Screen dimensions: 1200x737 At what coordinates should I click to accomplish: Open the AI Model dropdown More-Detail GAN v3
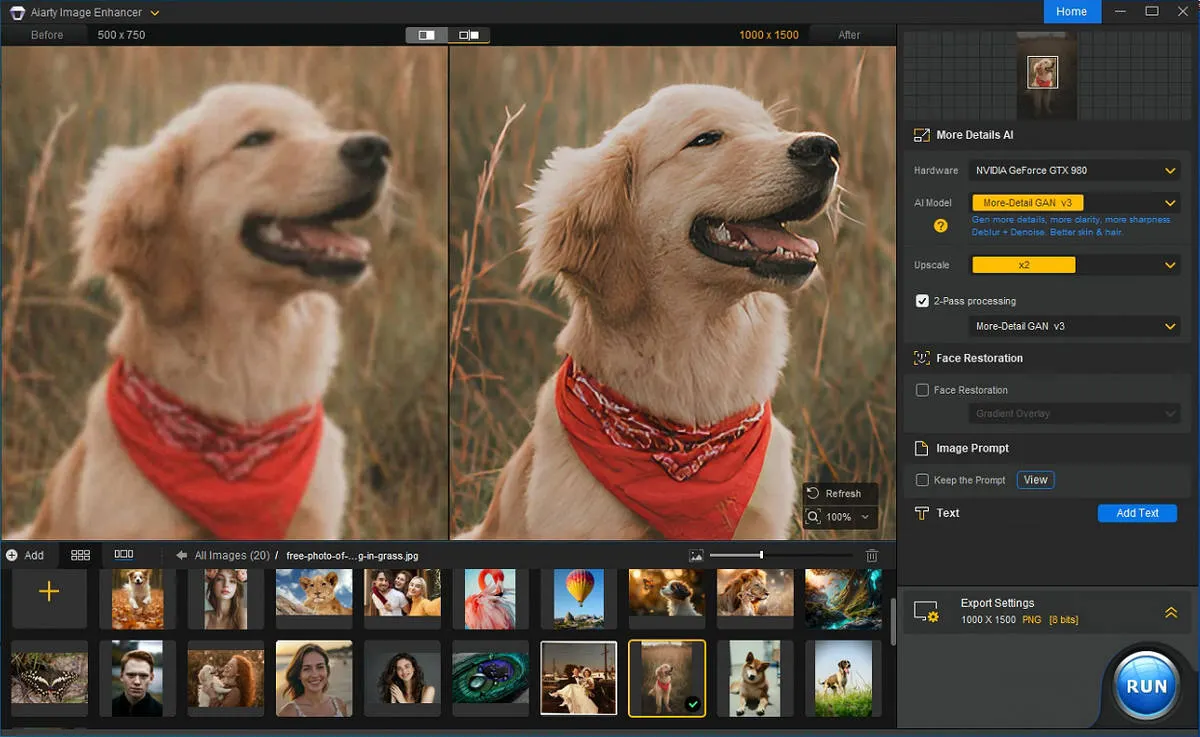[1075, 203]
